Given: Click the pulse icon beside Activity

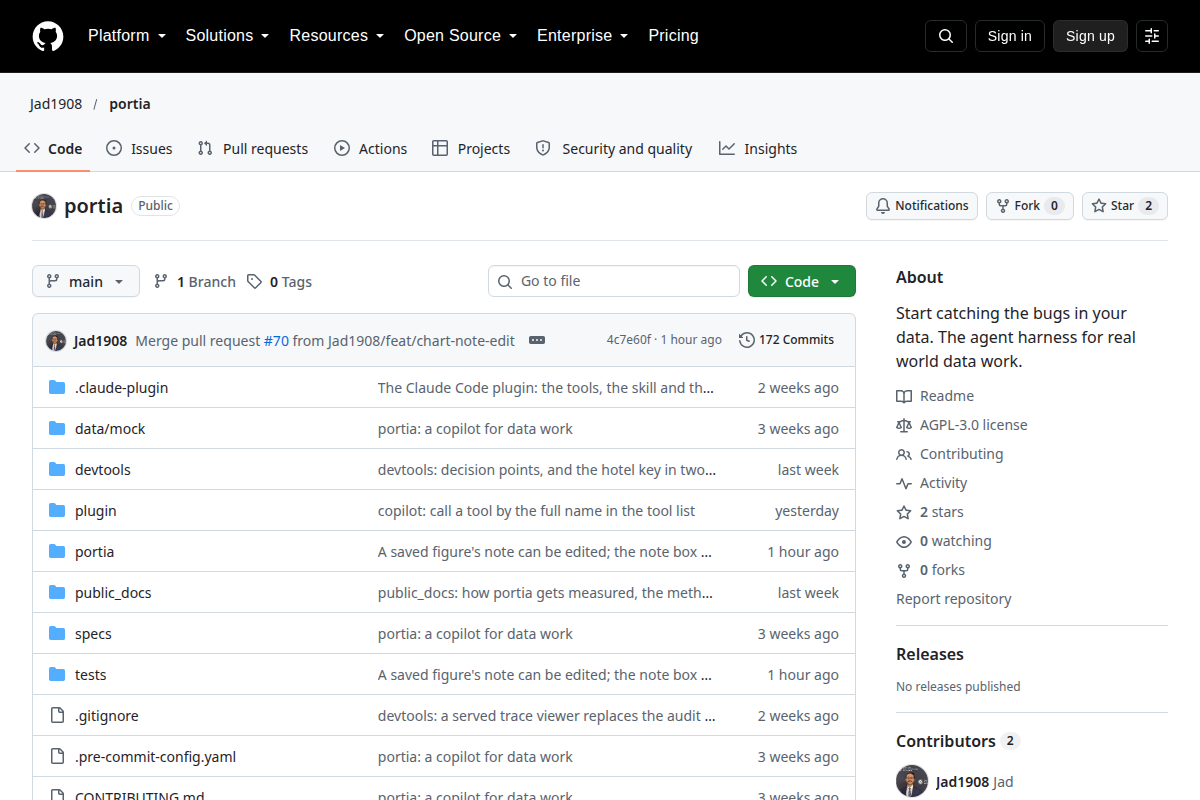Looking at the screenshot, I should (x=904, y=483).
